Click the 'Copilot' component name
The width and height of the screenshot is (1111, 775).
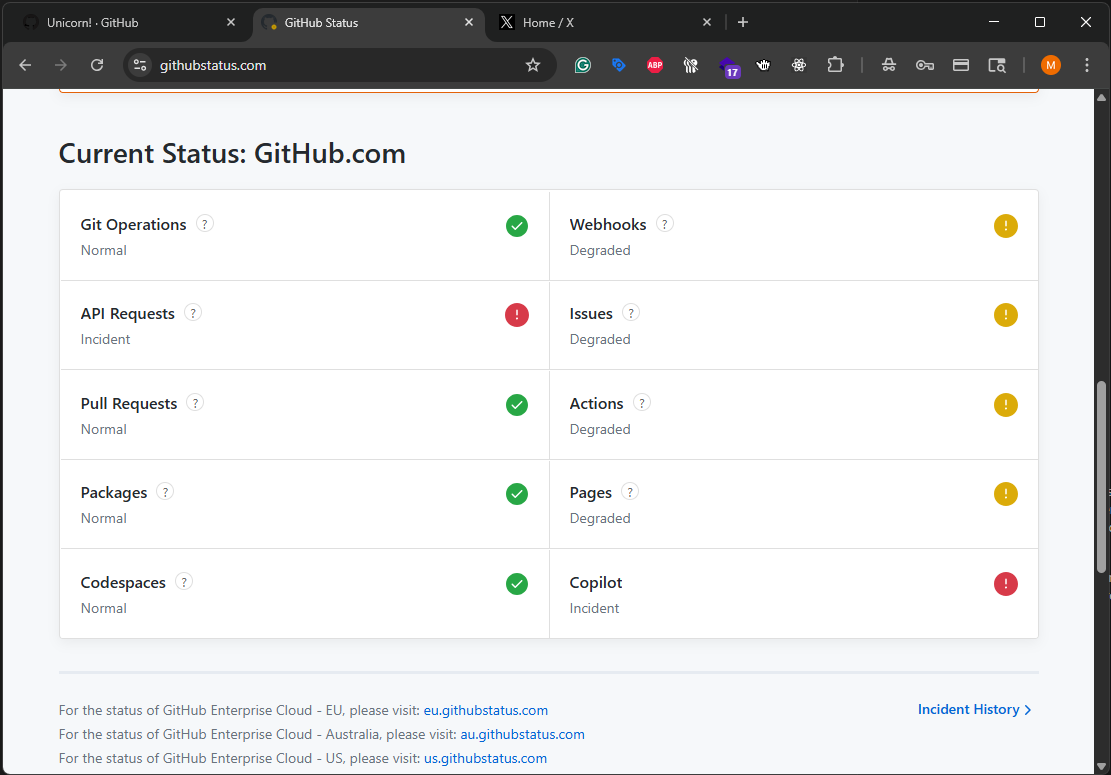point(596,582)
